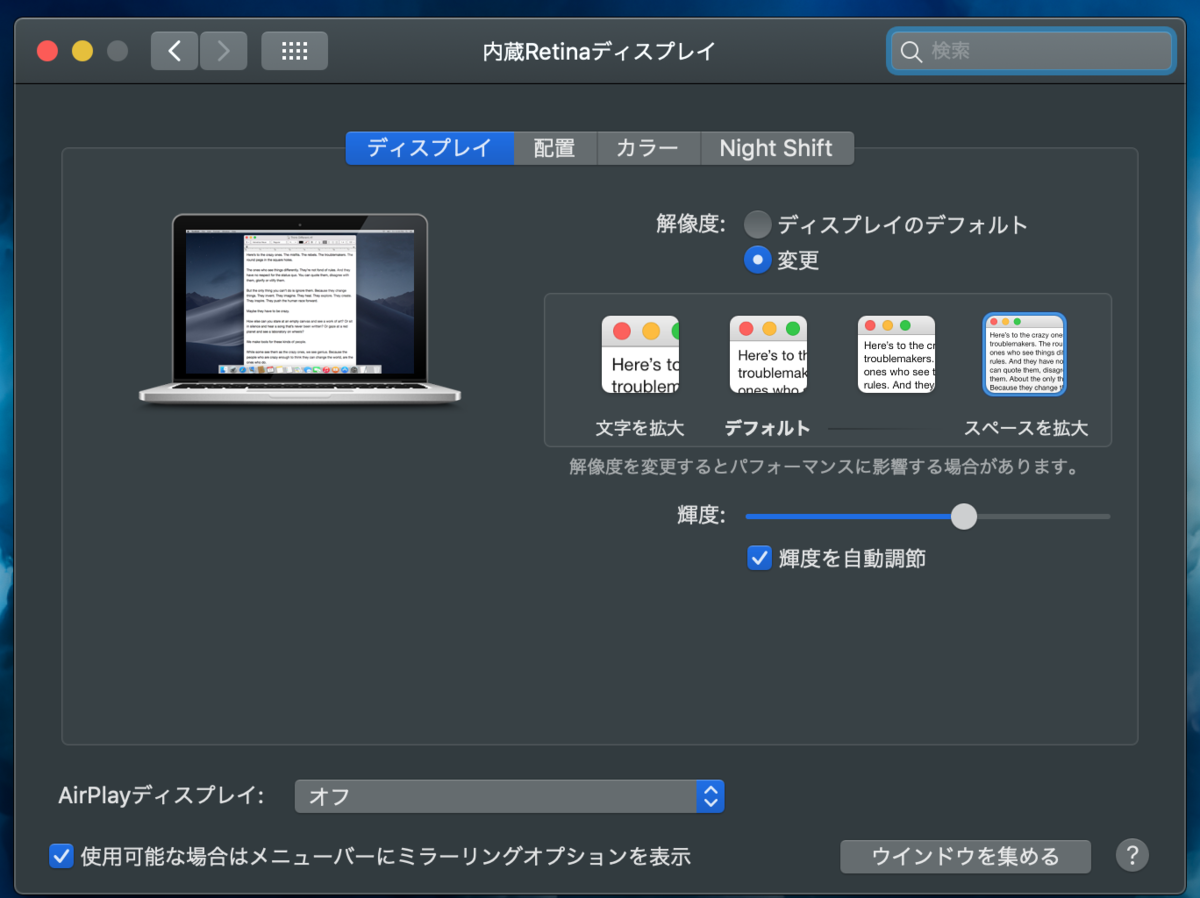Go forward with the right chevron button
Screen dimensions: 1200x898
coord(223,50)
